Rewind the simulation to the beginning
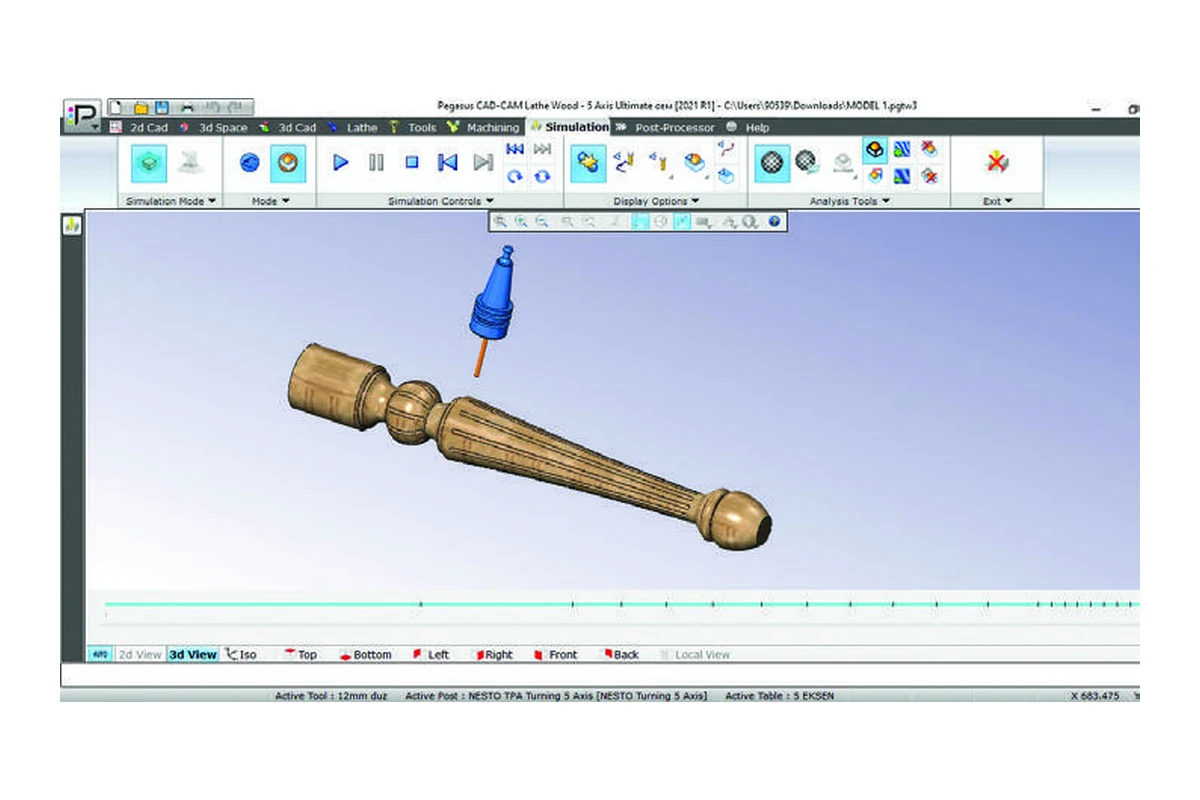Screen dimensions: 1200x800 tap(515, 149)
